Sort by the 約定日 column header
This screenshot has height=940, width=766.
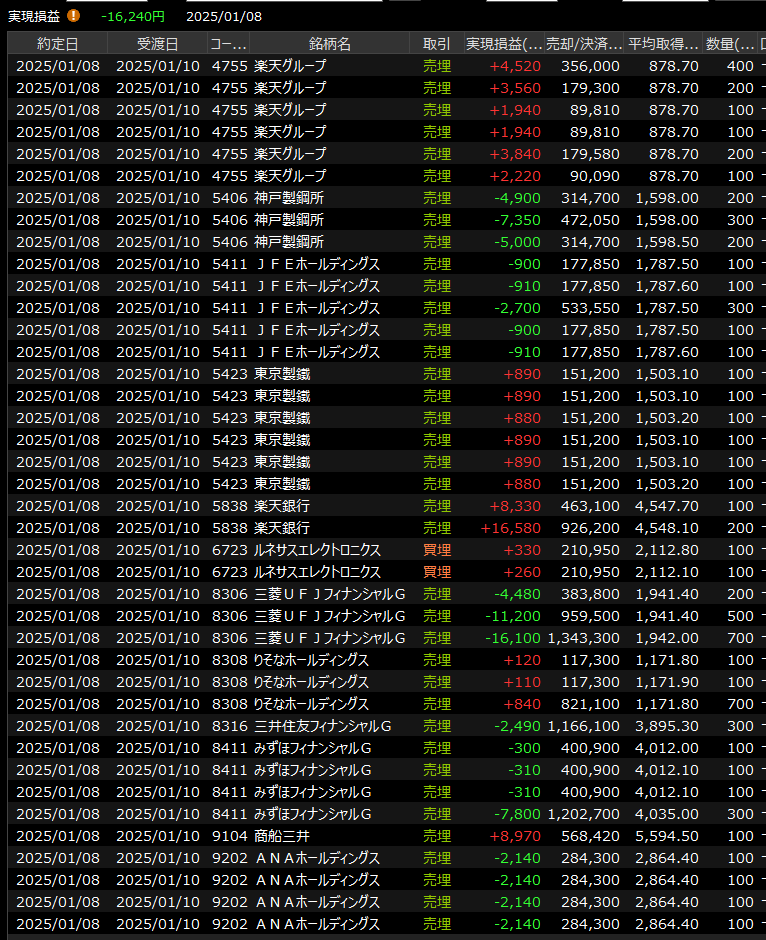[57, 44]
